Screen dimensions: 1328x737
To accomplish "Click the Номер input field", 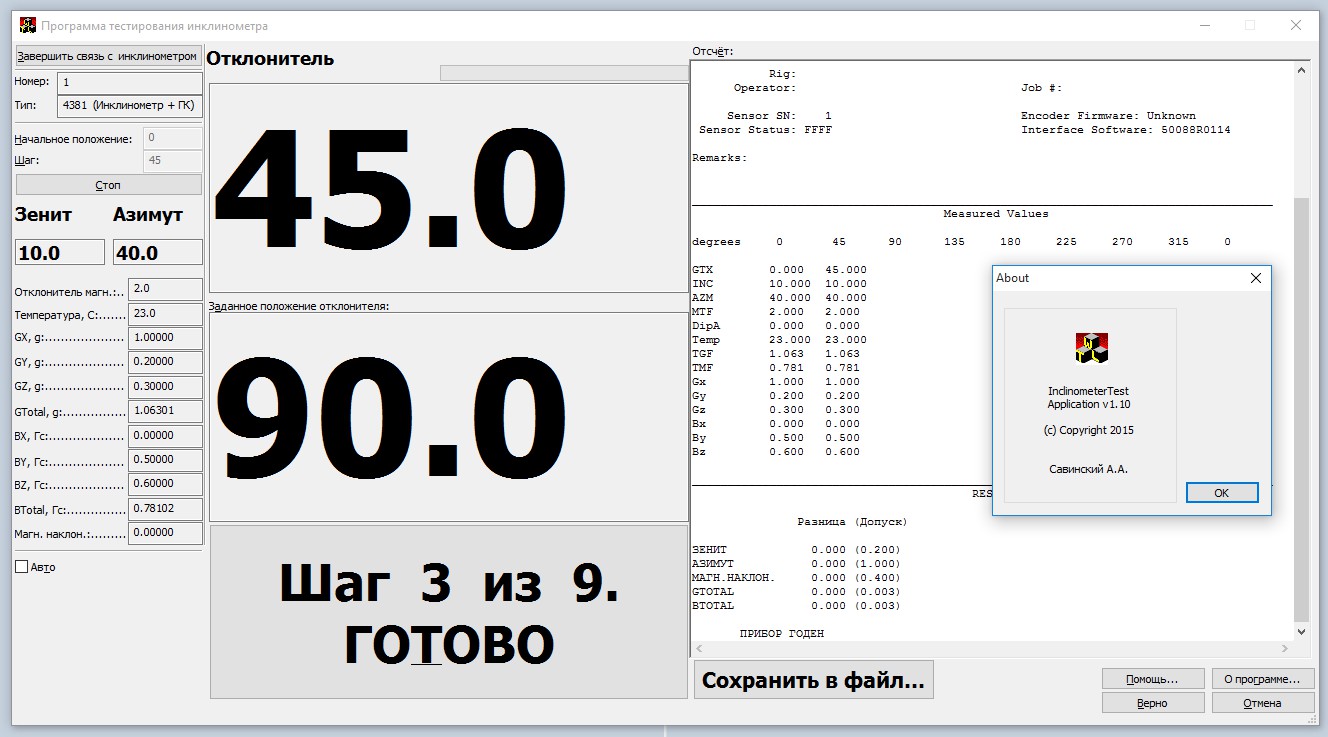I will pyautogui.click(x=129, y=82).
